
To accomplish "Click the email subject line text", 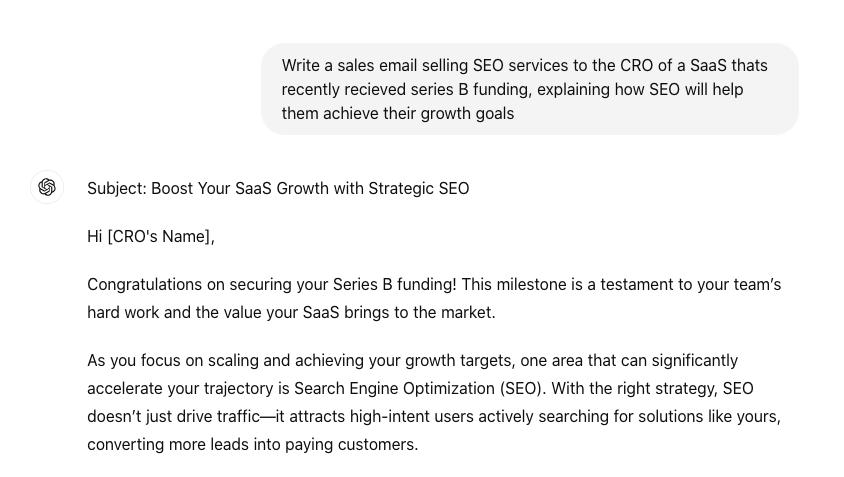I will (x=278, y=188).
